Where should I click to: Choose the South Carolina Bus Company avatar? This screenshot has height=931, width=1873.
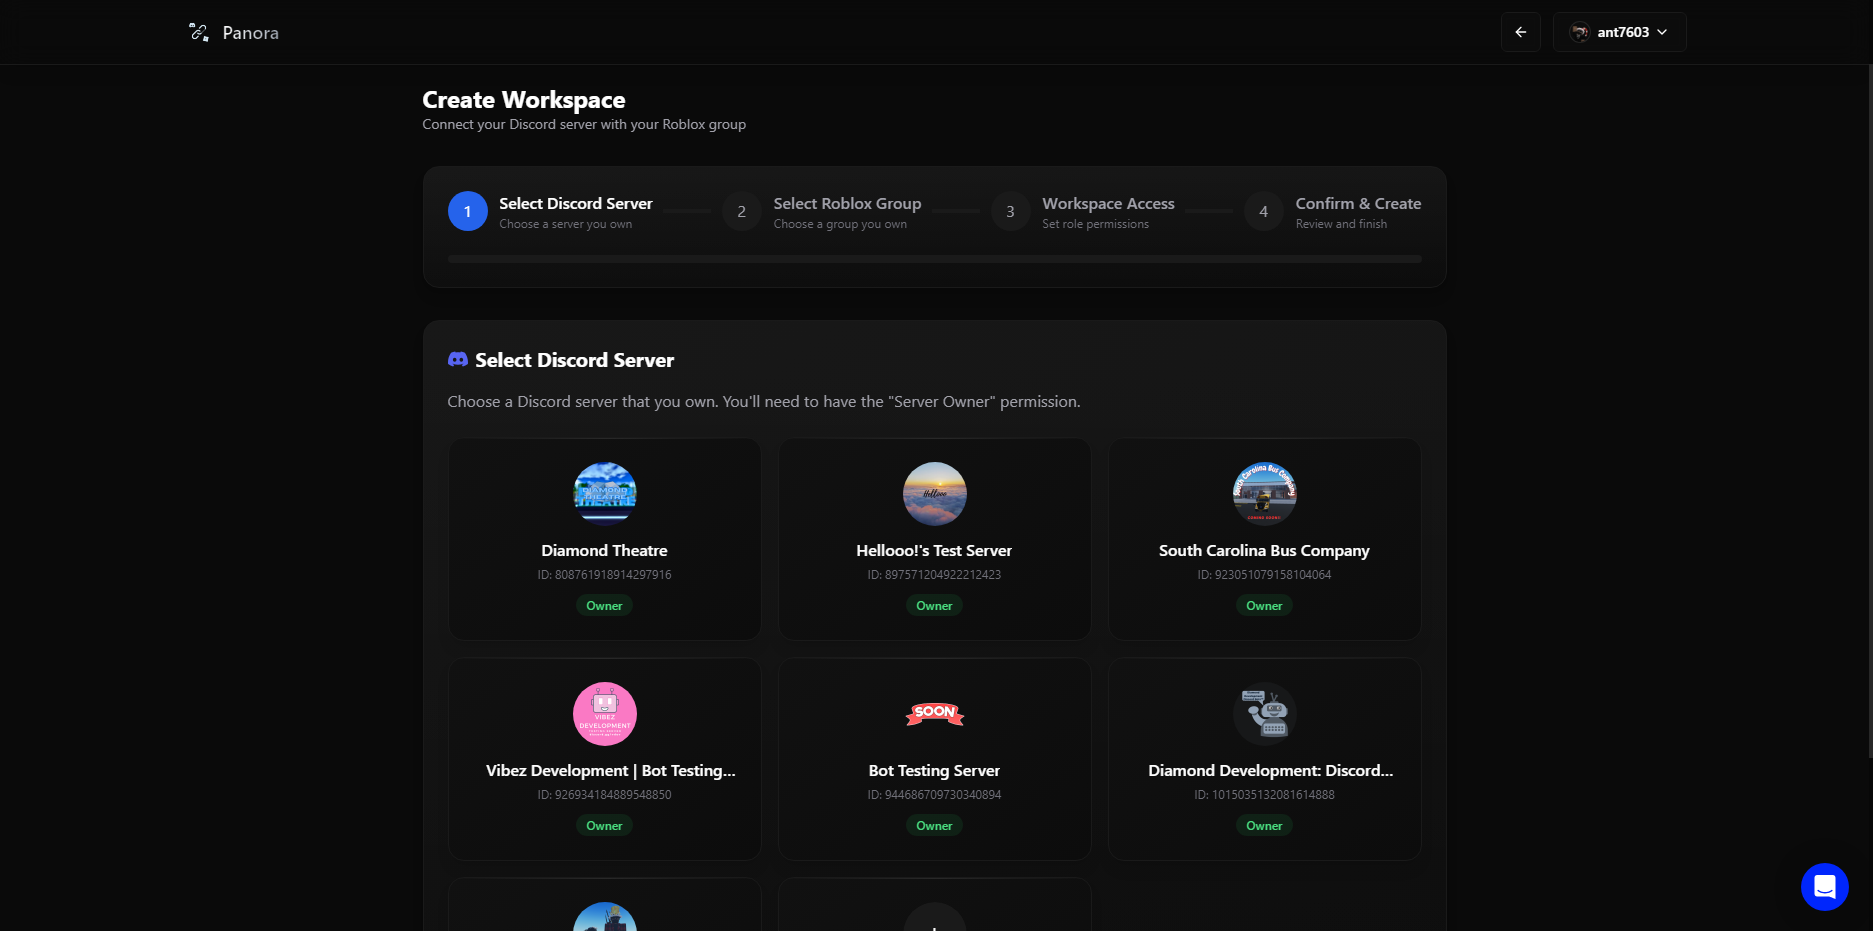point(1264,493)
